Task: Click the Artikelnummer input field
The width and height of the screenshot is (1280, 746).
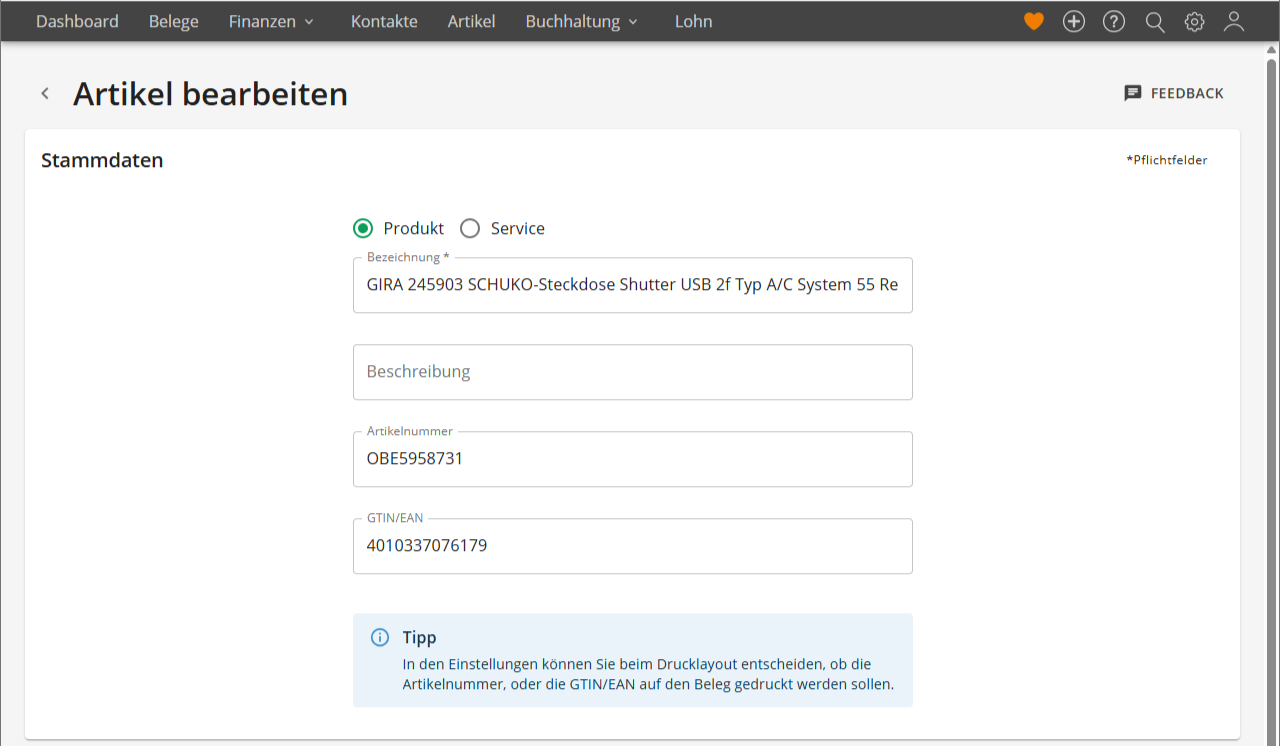Action: pos(632,459)
